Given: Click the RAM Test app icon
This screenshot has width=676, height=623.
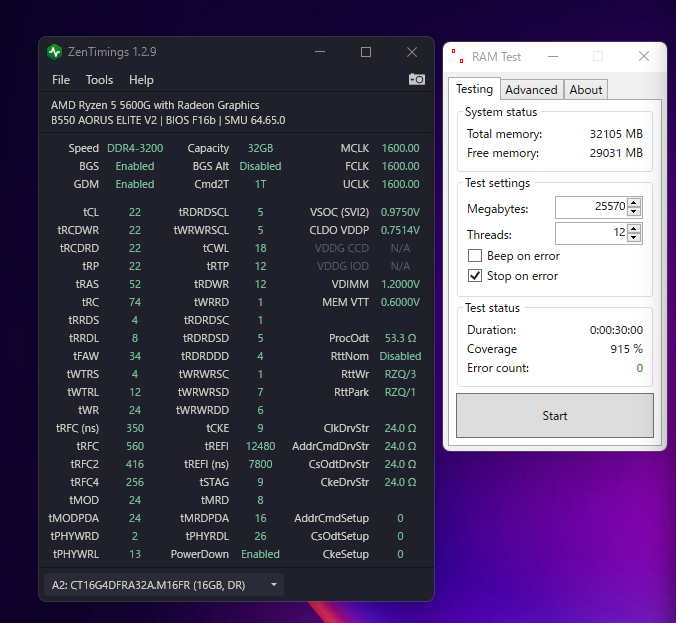Looking at the screenshot, I should coord(458,56).
